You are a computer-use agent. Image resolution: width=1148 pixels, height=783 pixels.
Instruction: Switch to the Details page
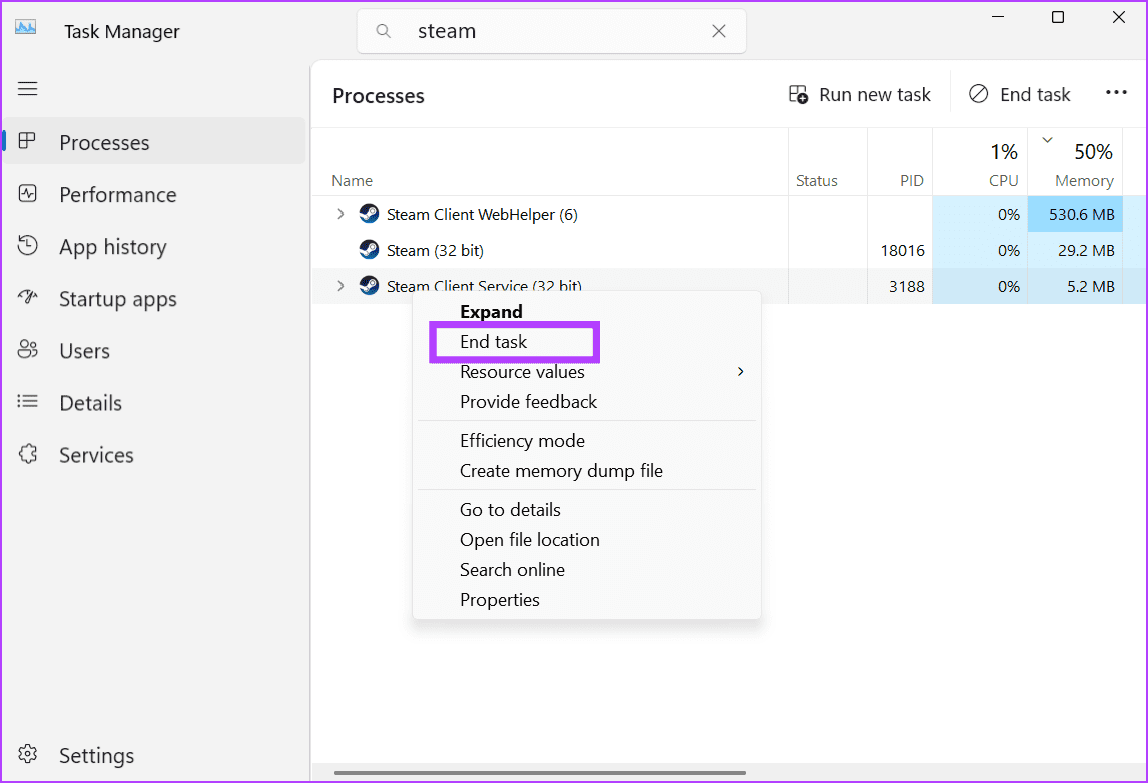click(90, 403)
